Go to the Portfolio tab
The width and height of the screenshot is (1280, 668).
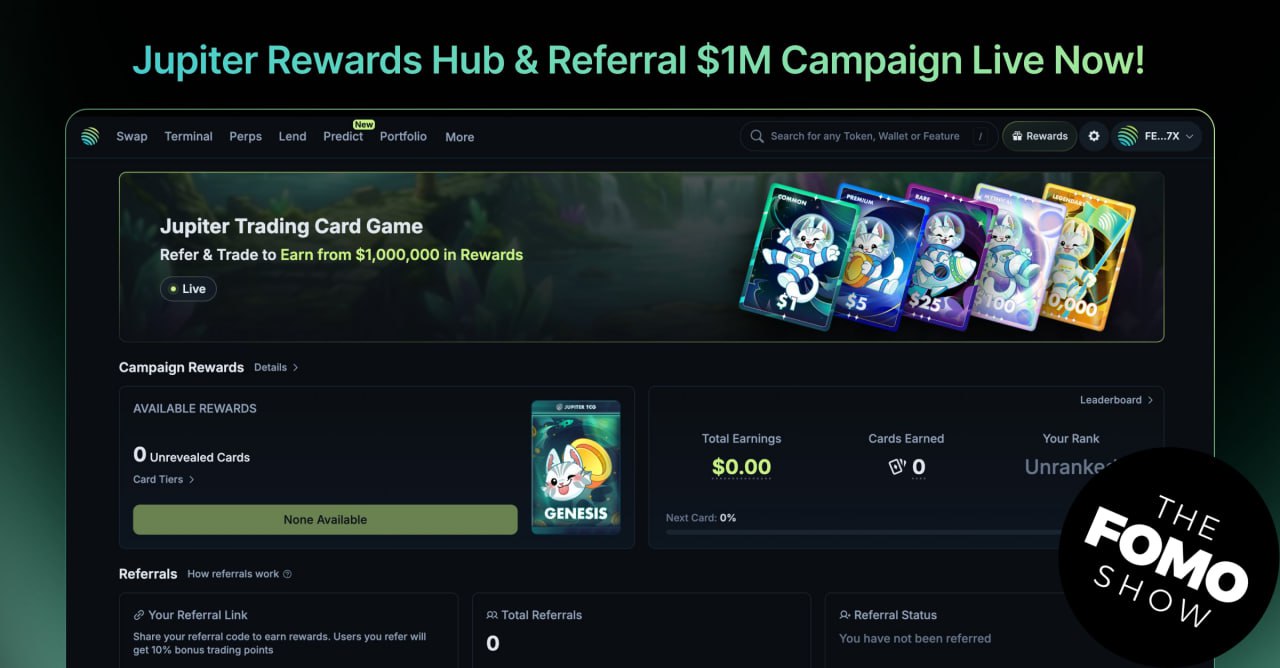(x=403, y=136)
